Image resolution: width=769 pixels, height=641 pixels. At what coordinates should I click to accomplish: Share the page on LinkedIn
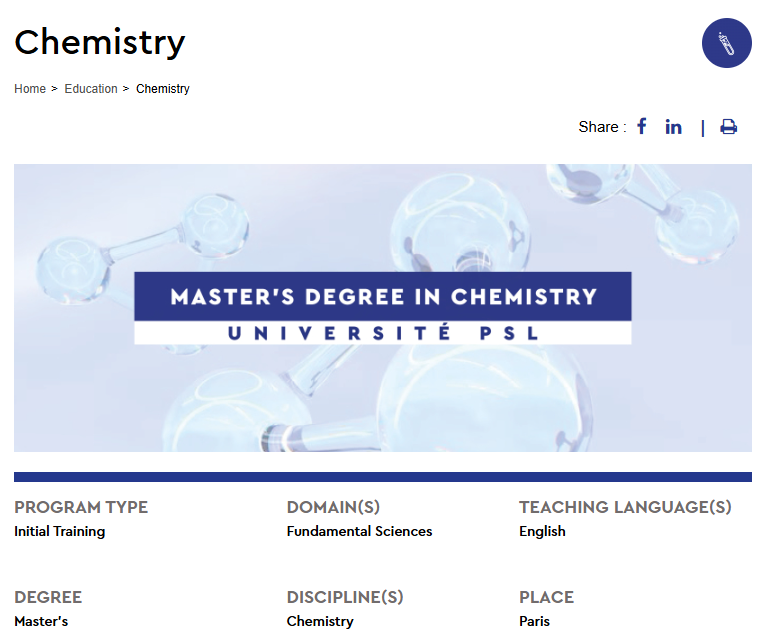click(673, 127)
